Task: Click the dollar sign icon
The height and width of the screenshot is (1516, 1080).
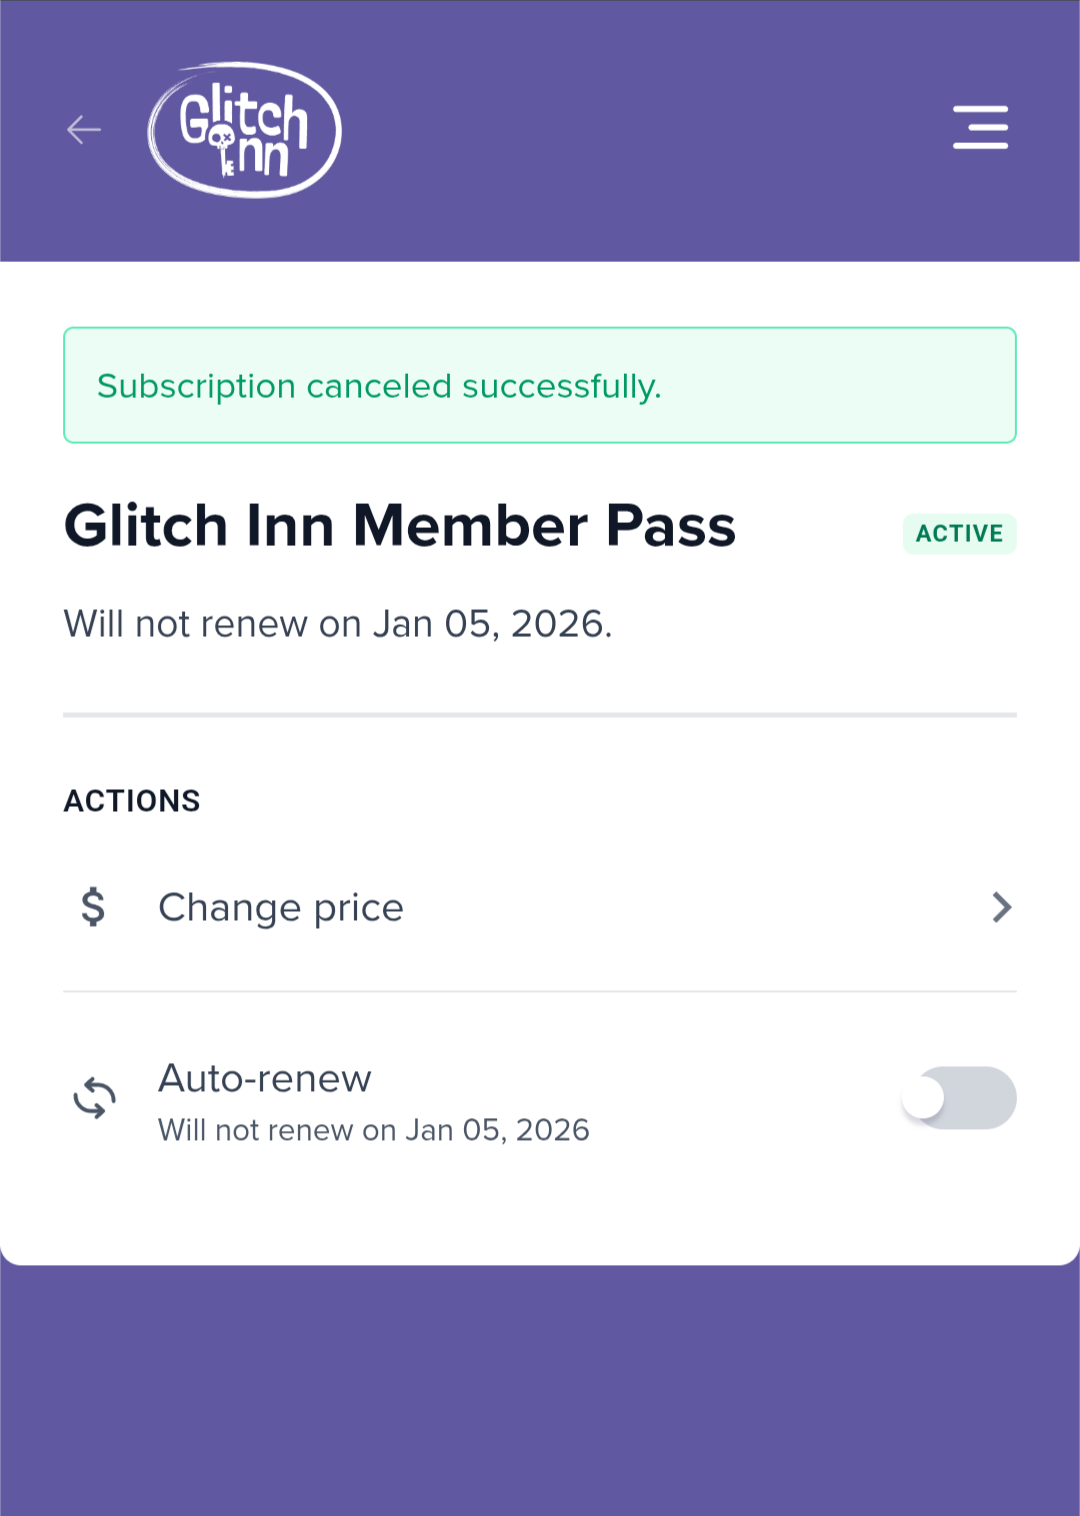Action: coord(93,907)
